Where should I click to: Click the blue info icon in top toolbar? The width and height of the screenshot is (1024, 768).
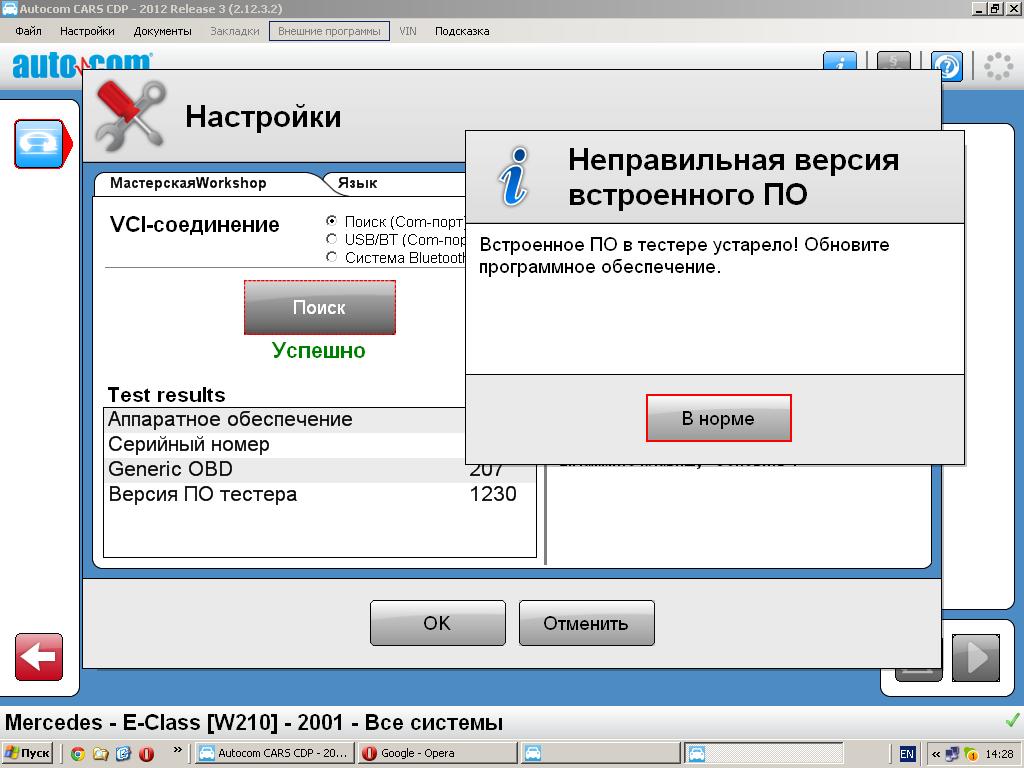(x=840, y=61)
